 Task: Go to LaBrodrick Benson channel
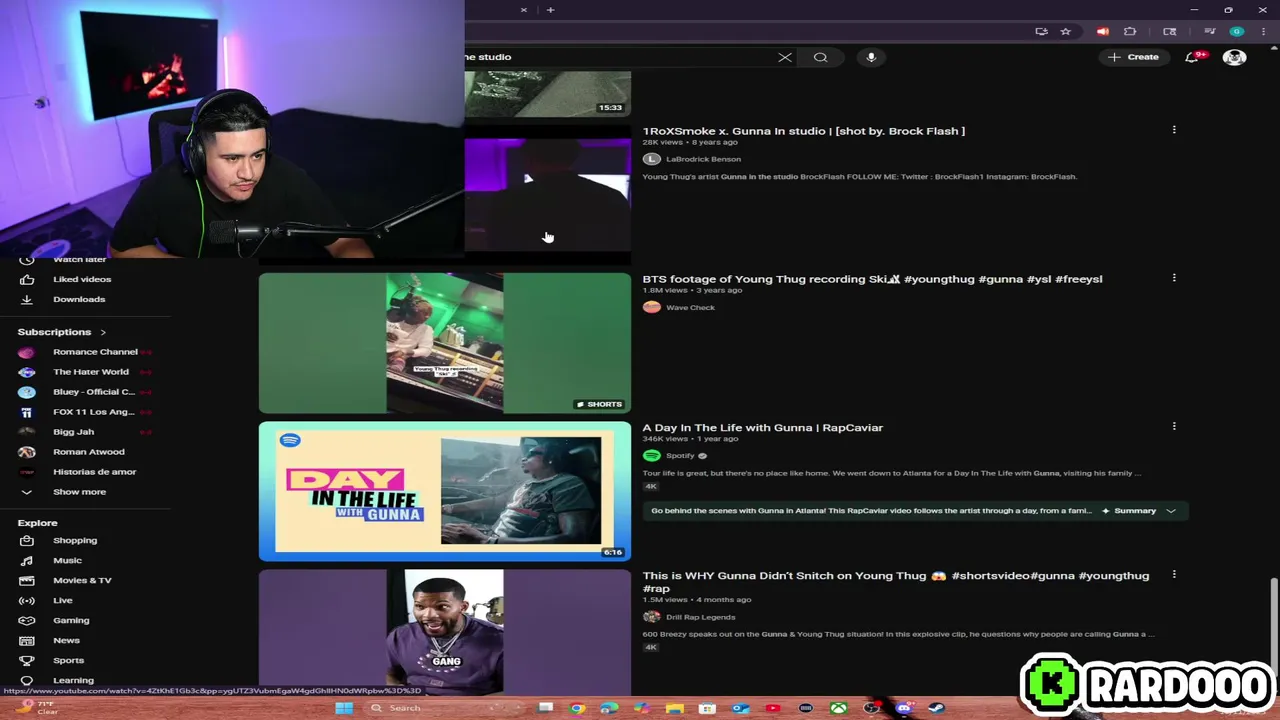[703, 159]
